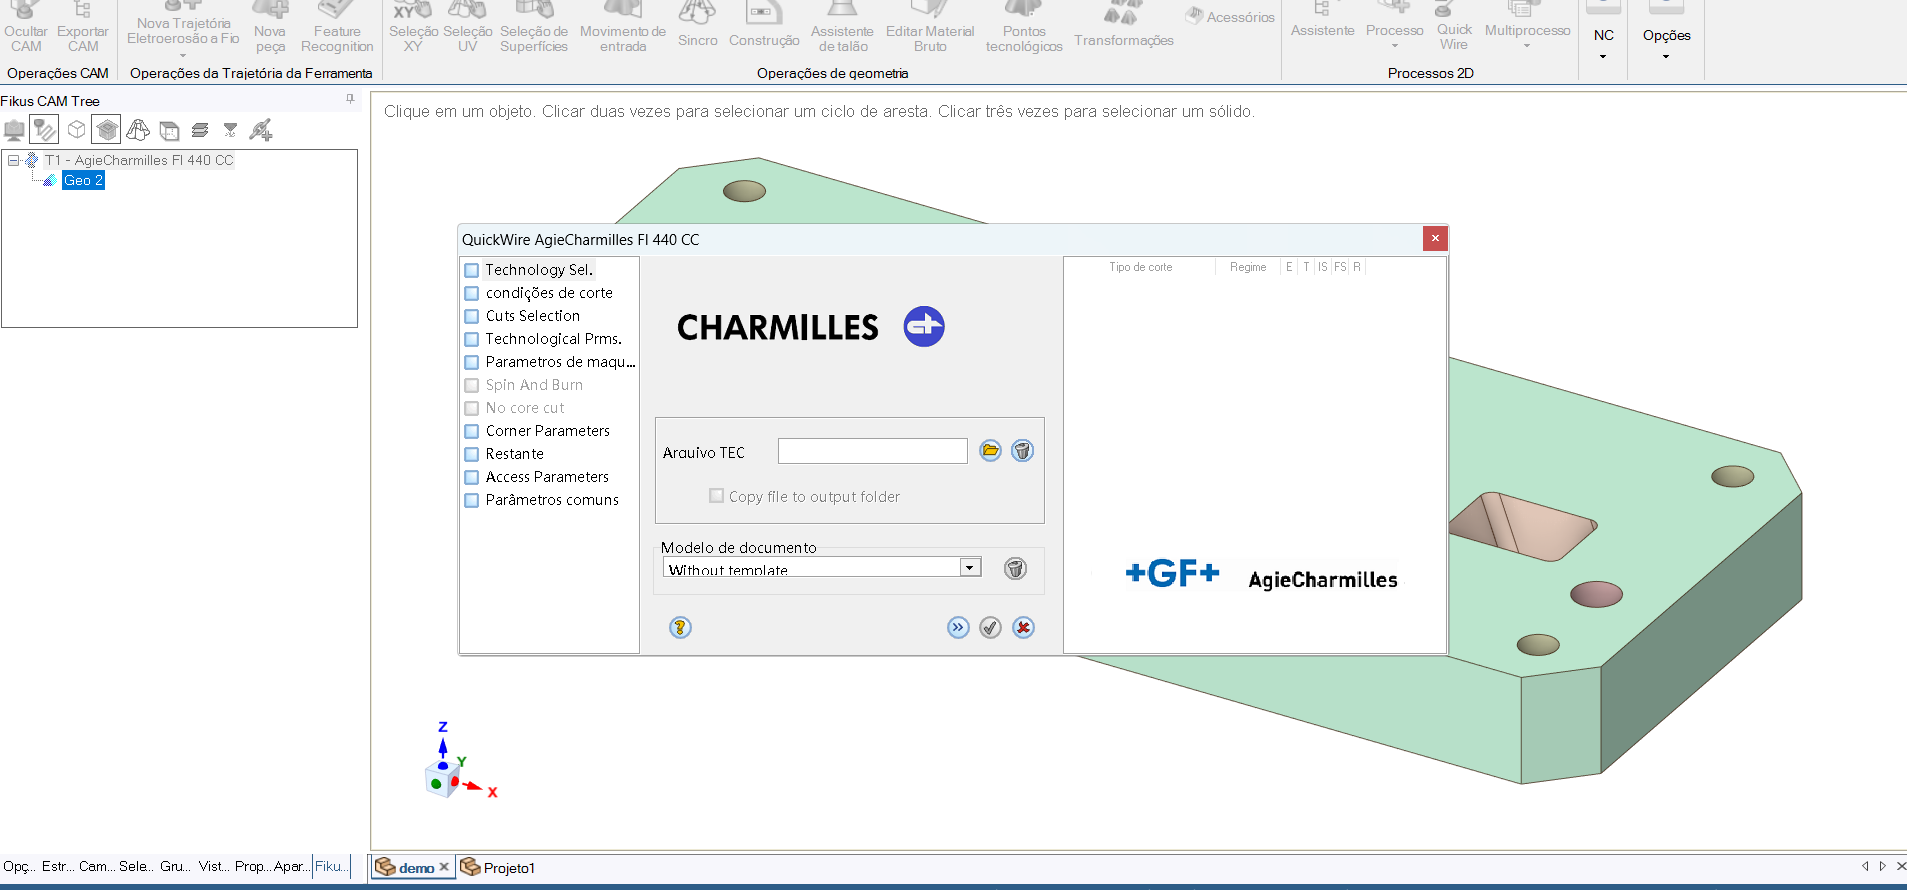Open folder icon to browse TEC file

[990, 451]
